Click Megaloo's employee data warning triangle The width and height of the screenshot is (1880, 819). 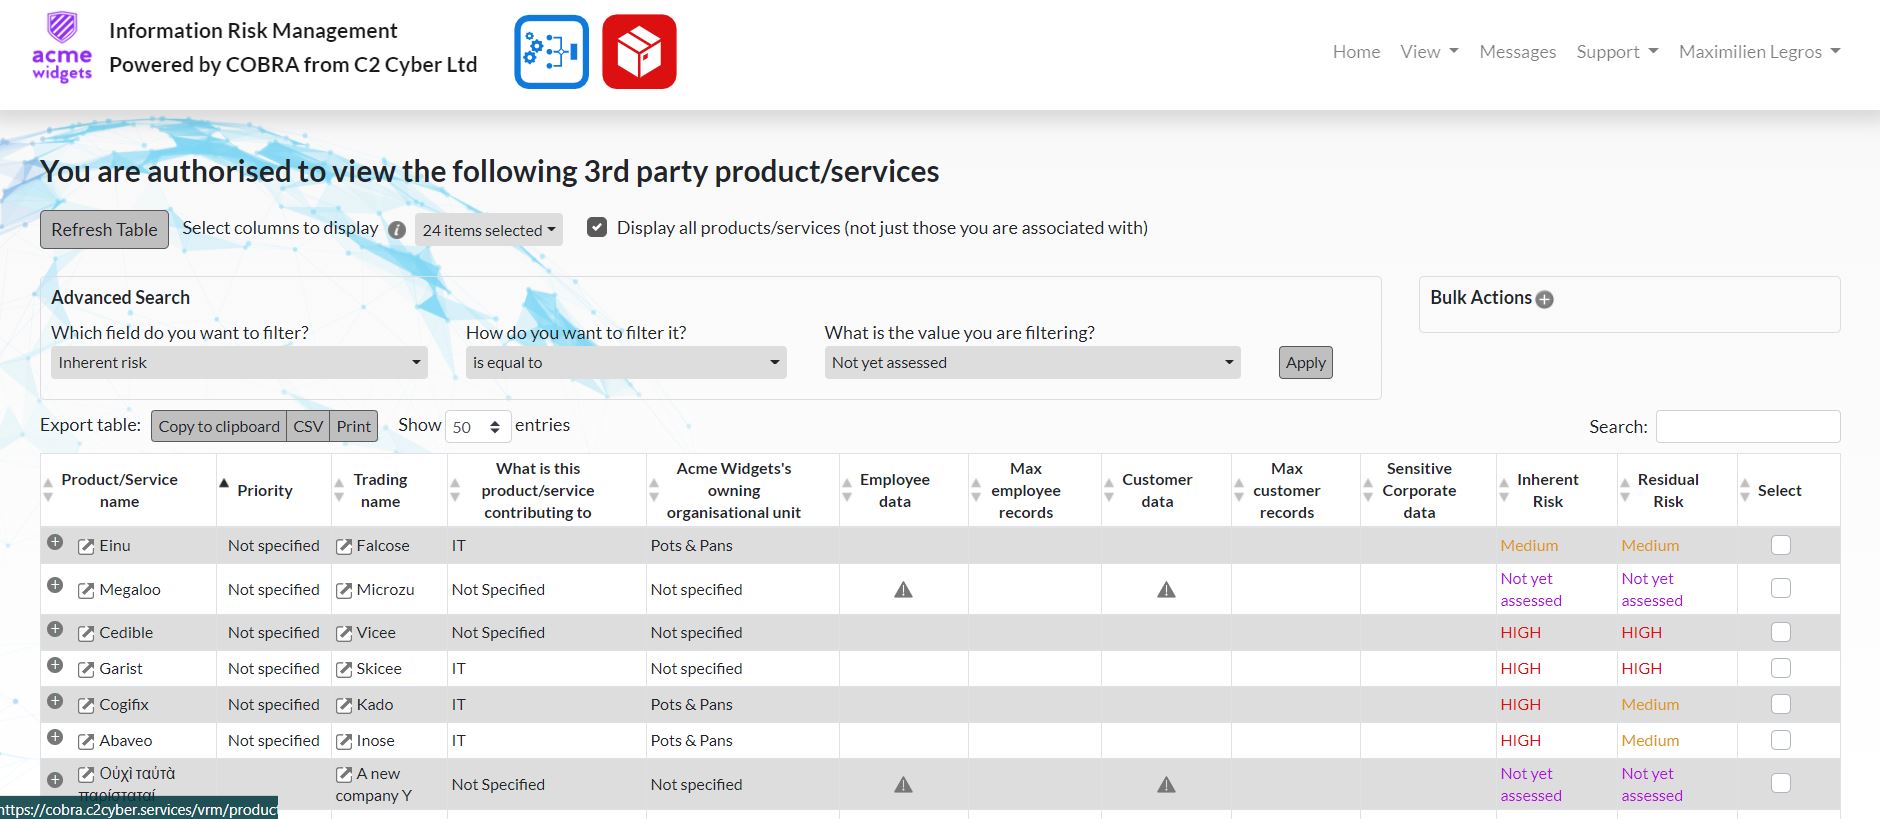(x=903, y=590)
